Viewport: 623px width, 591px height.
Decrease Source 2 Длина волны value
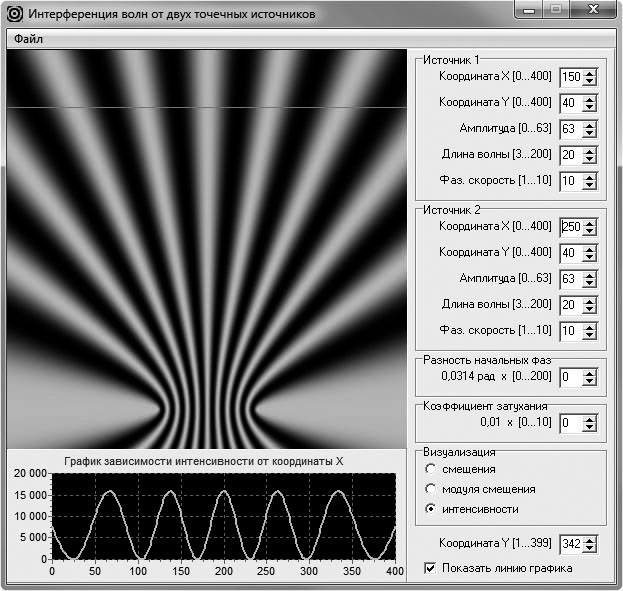pos(590,310)
